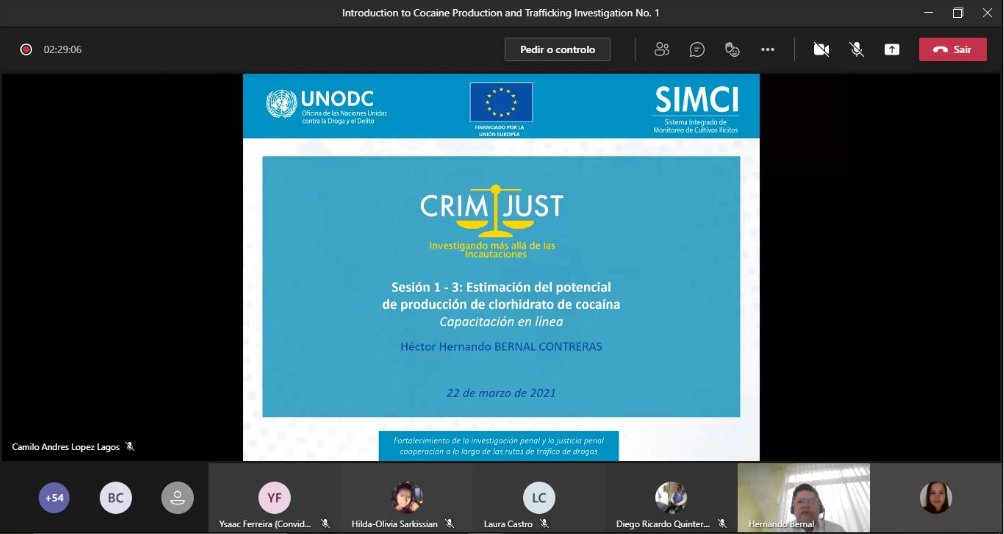Click the Capacitación en línea subtitle
Screen dimensions: 1004x534
pos(501,322)
